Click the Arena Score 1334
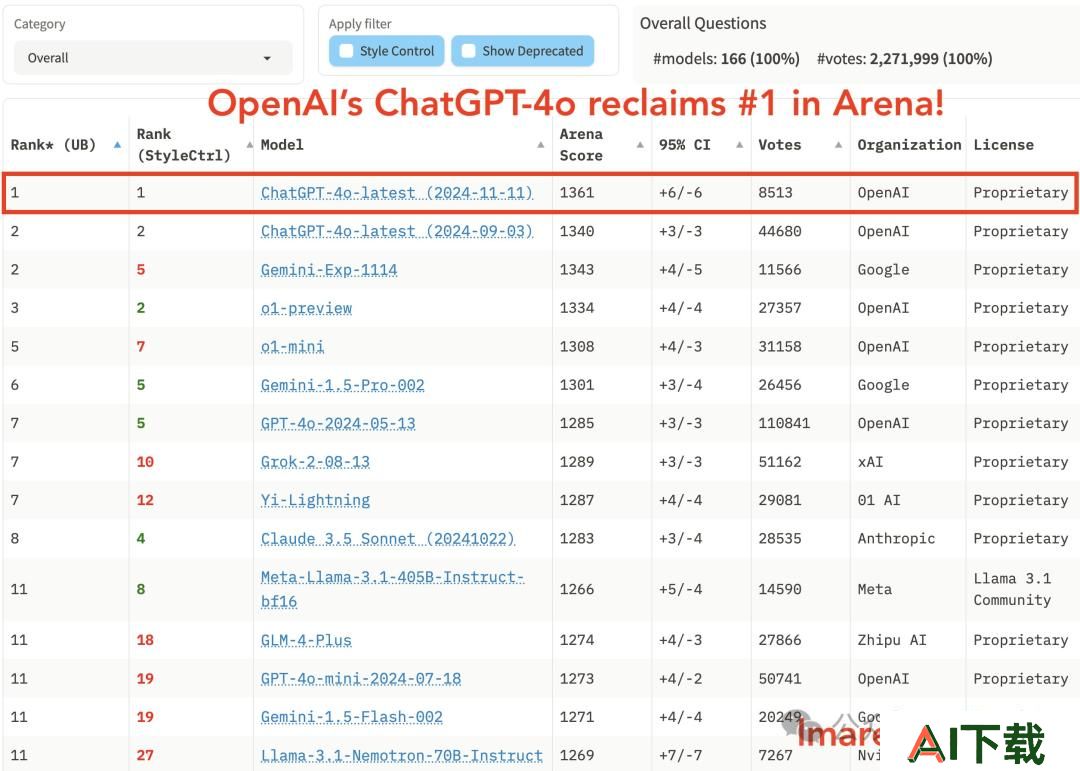The width and height of the screenshot is (1080, 771). click(x=577, y=308)
